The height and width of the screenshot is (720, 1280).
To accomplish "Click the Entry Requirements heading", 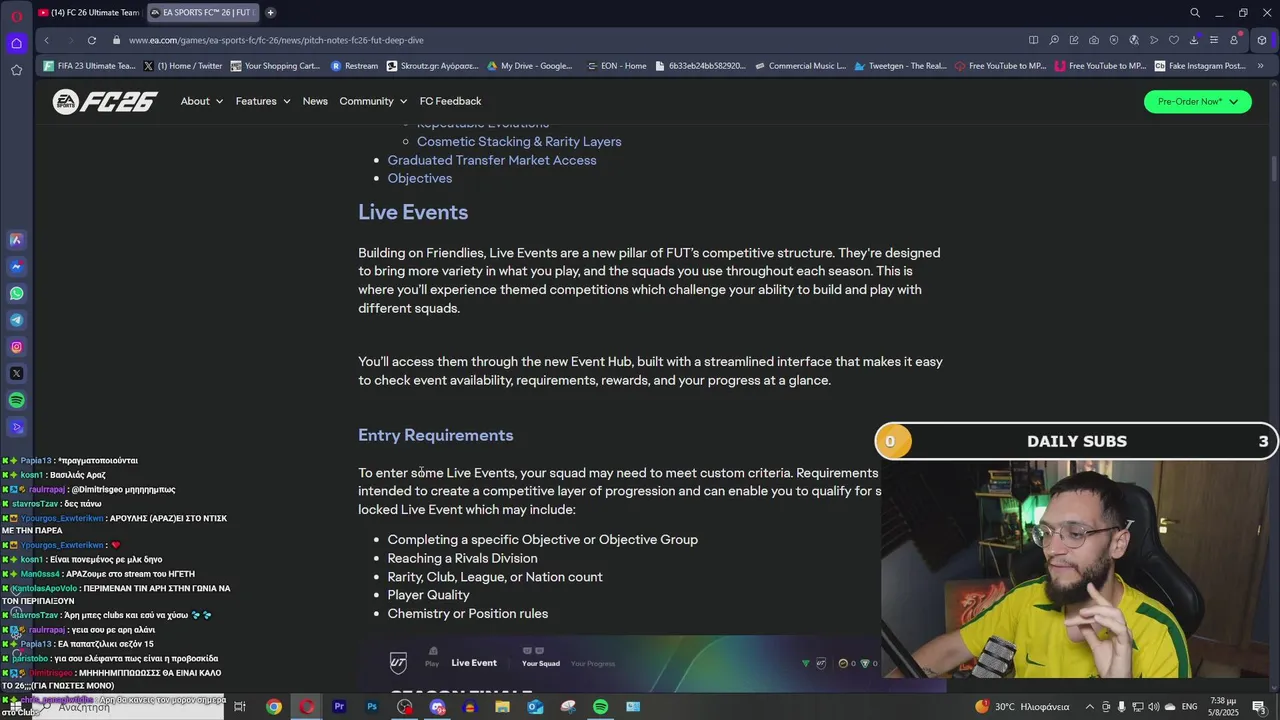I will (436, 435).
